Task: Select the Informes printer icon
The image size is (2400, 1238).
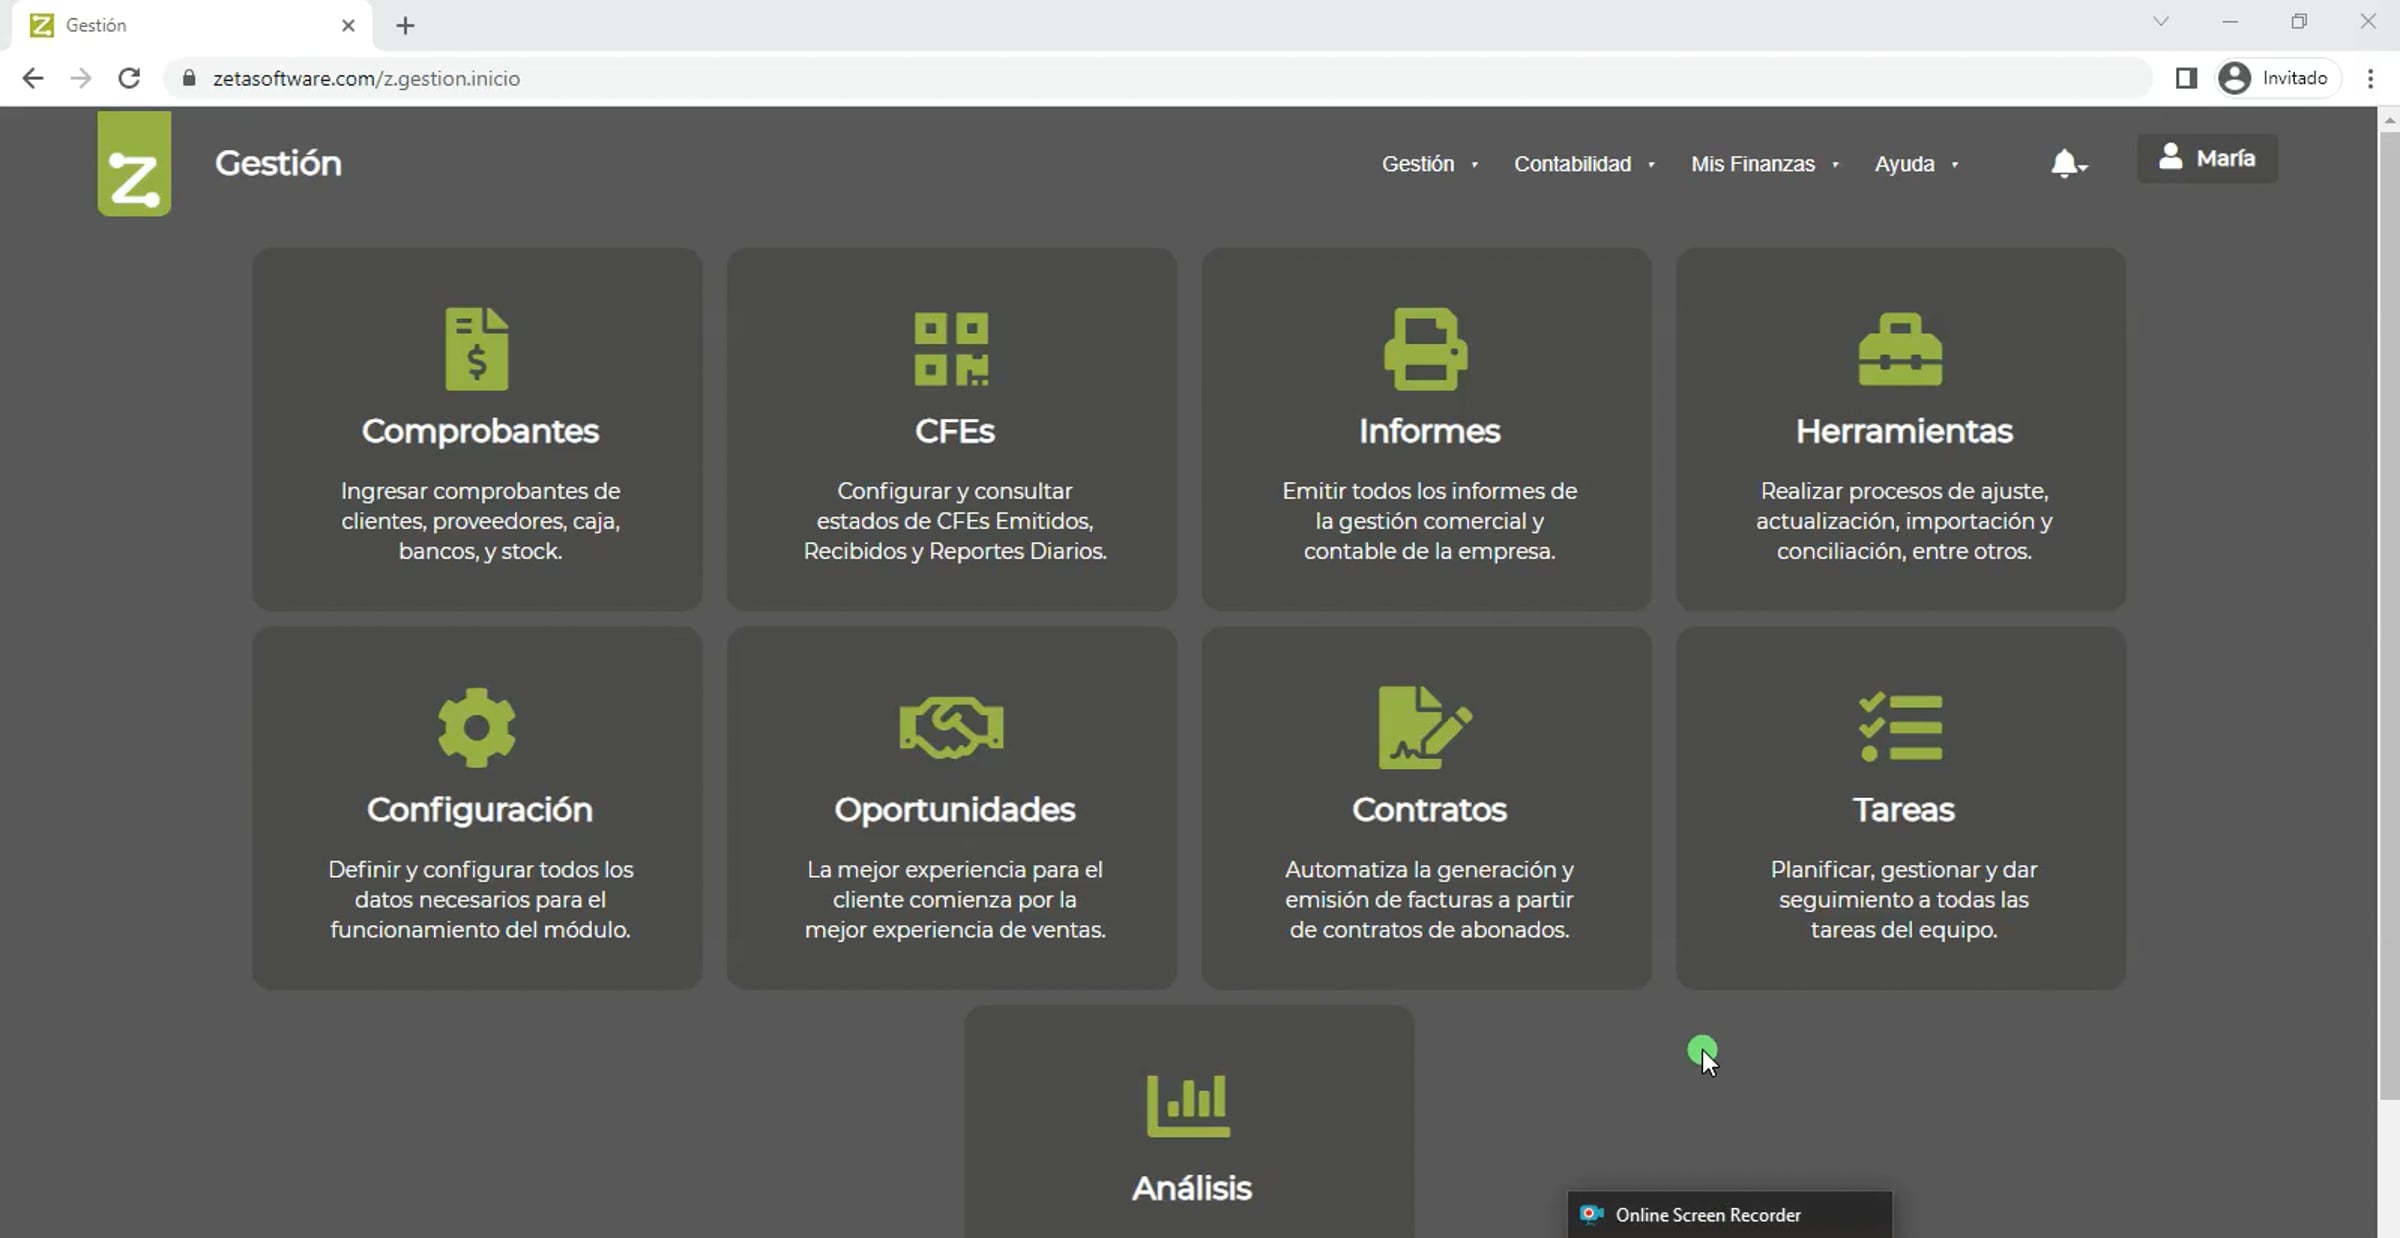Action: point(1426,349)
